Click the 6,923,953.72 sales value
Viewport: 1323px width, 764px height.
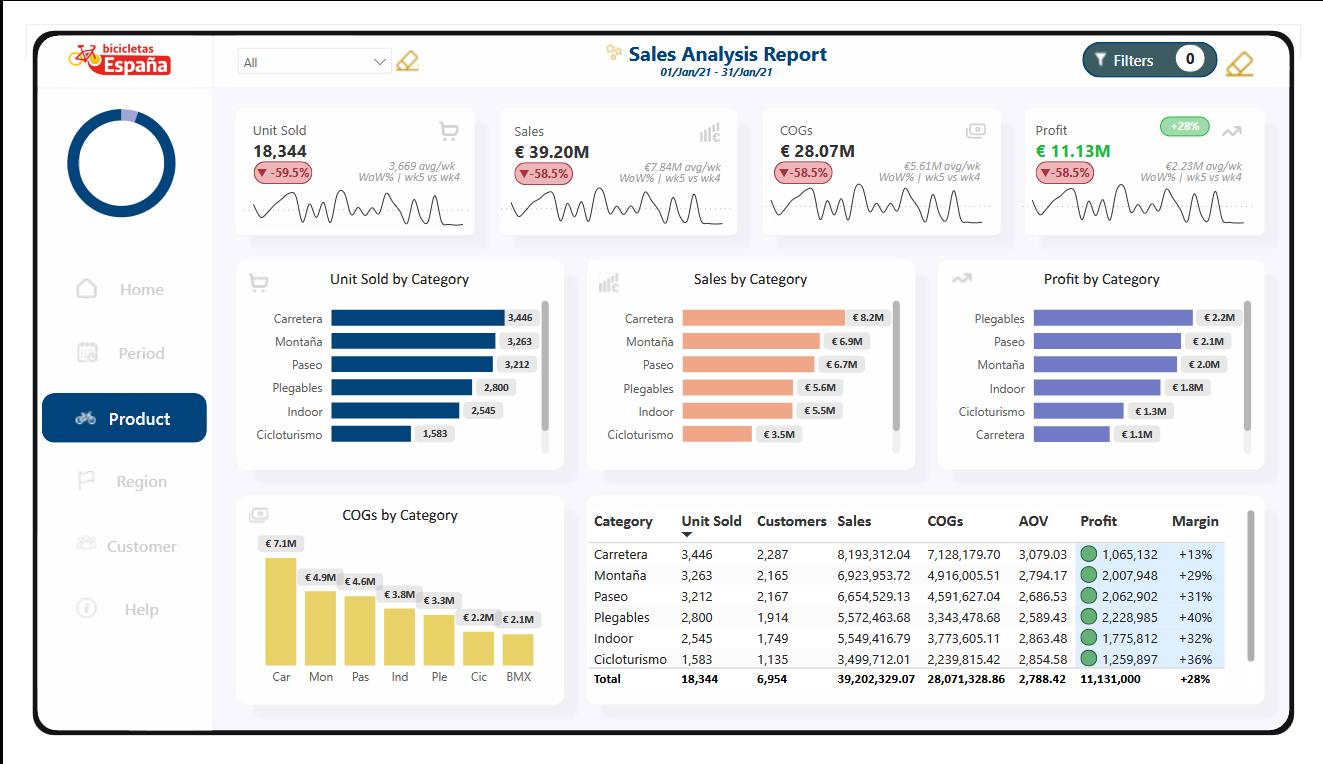coord(874,575)
